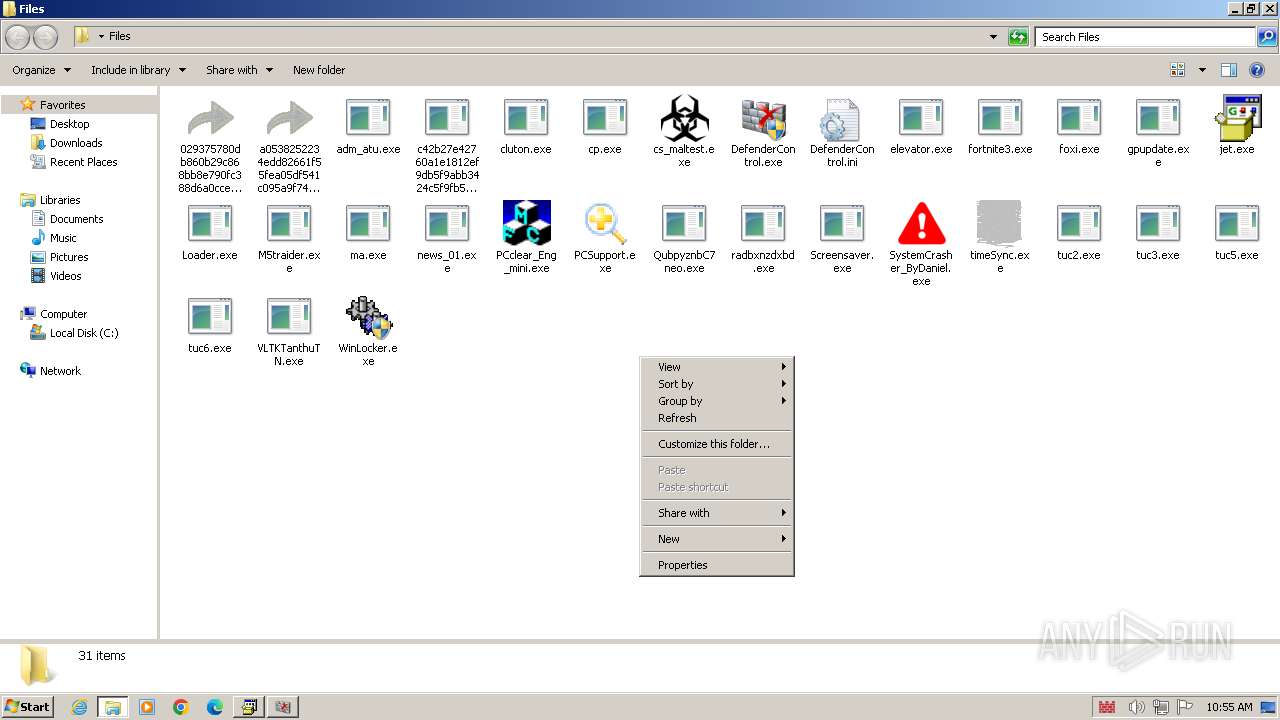Screen dimensions: 1280x720
Task: Open the Organize dropdown menu
Action: point(41,70)
